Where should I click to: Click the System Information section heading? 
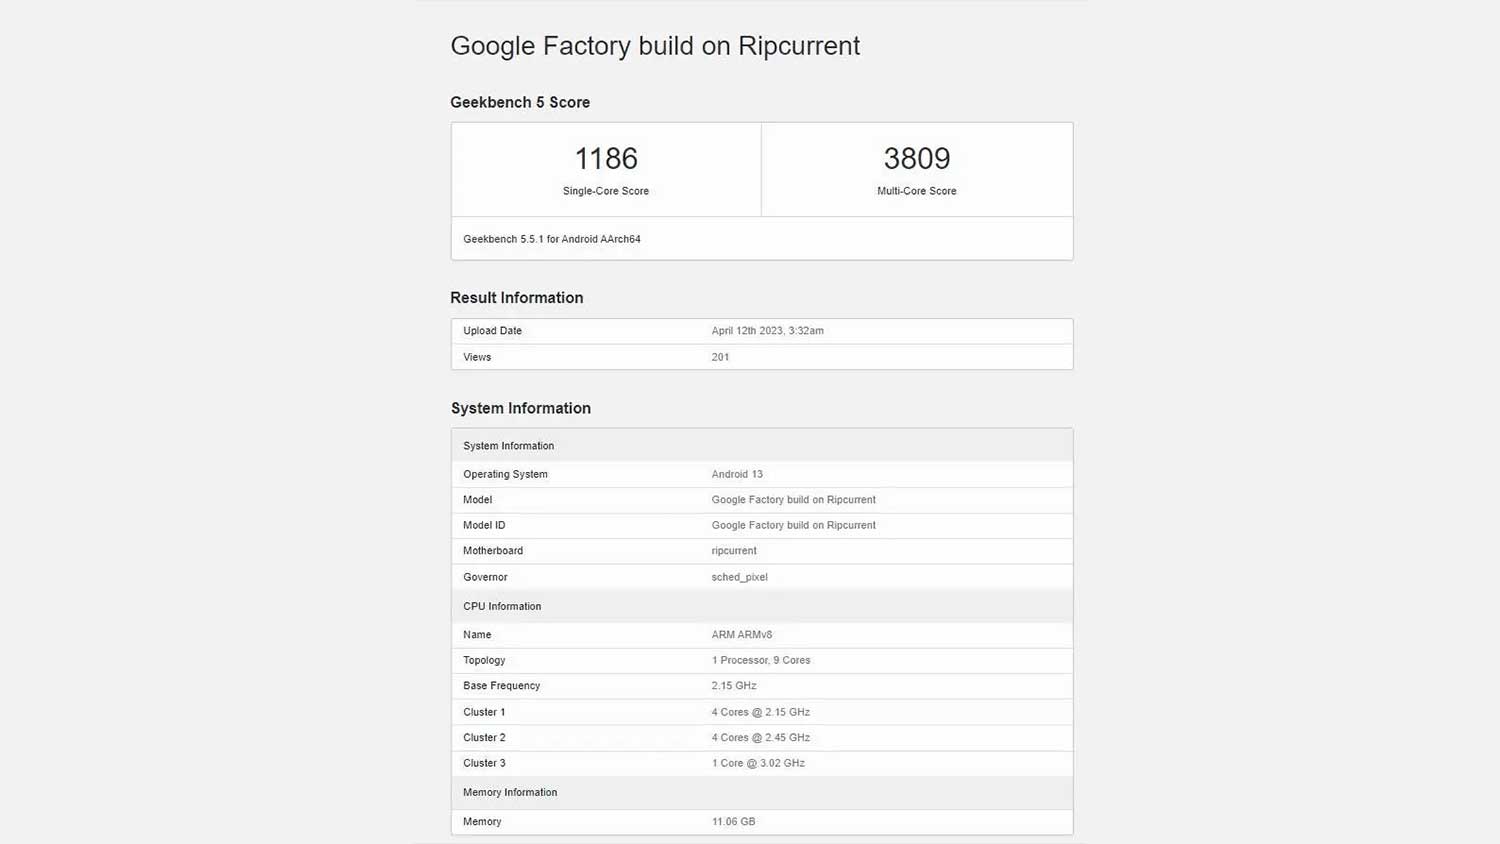tap(521, 408)
